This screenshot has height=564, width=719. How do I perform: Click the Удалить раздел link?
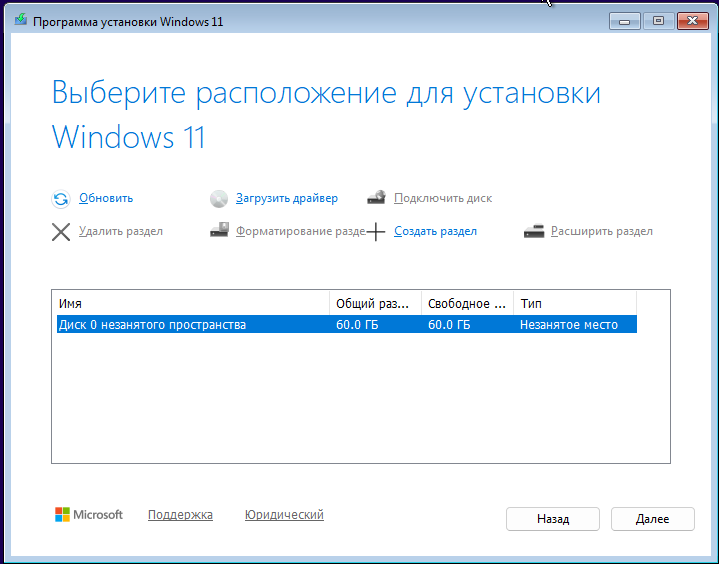121,231
